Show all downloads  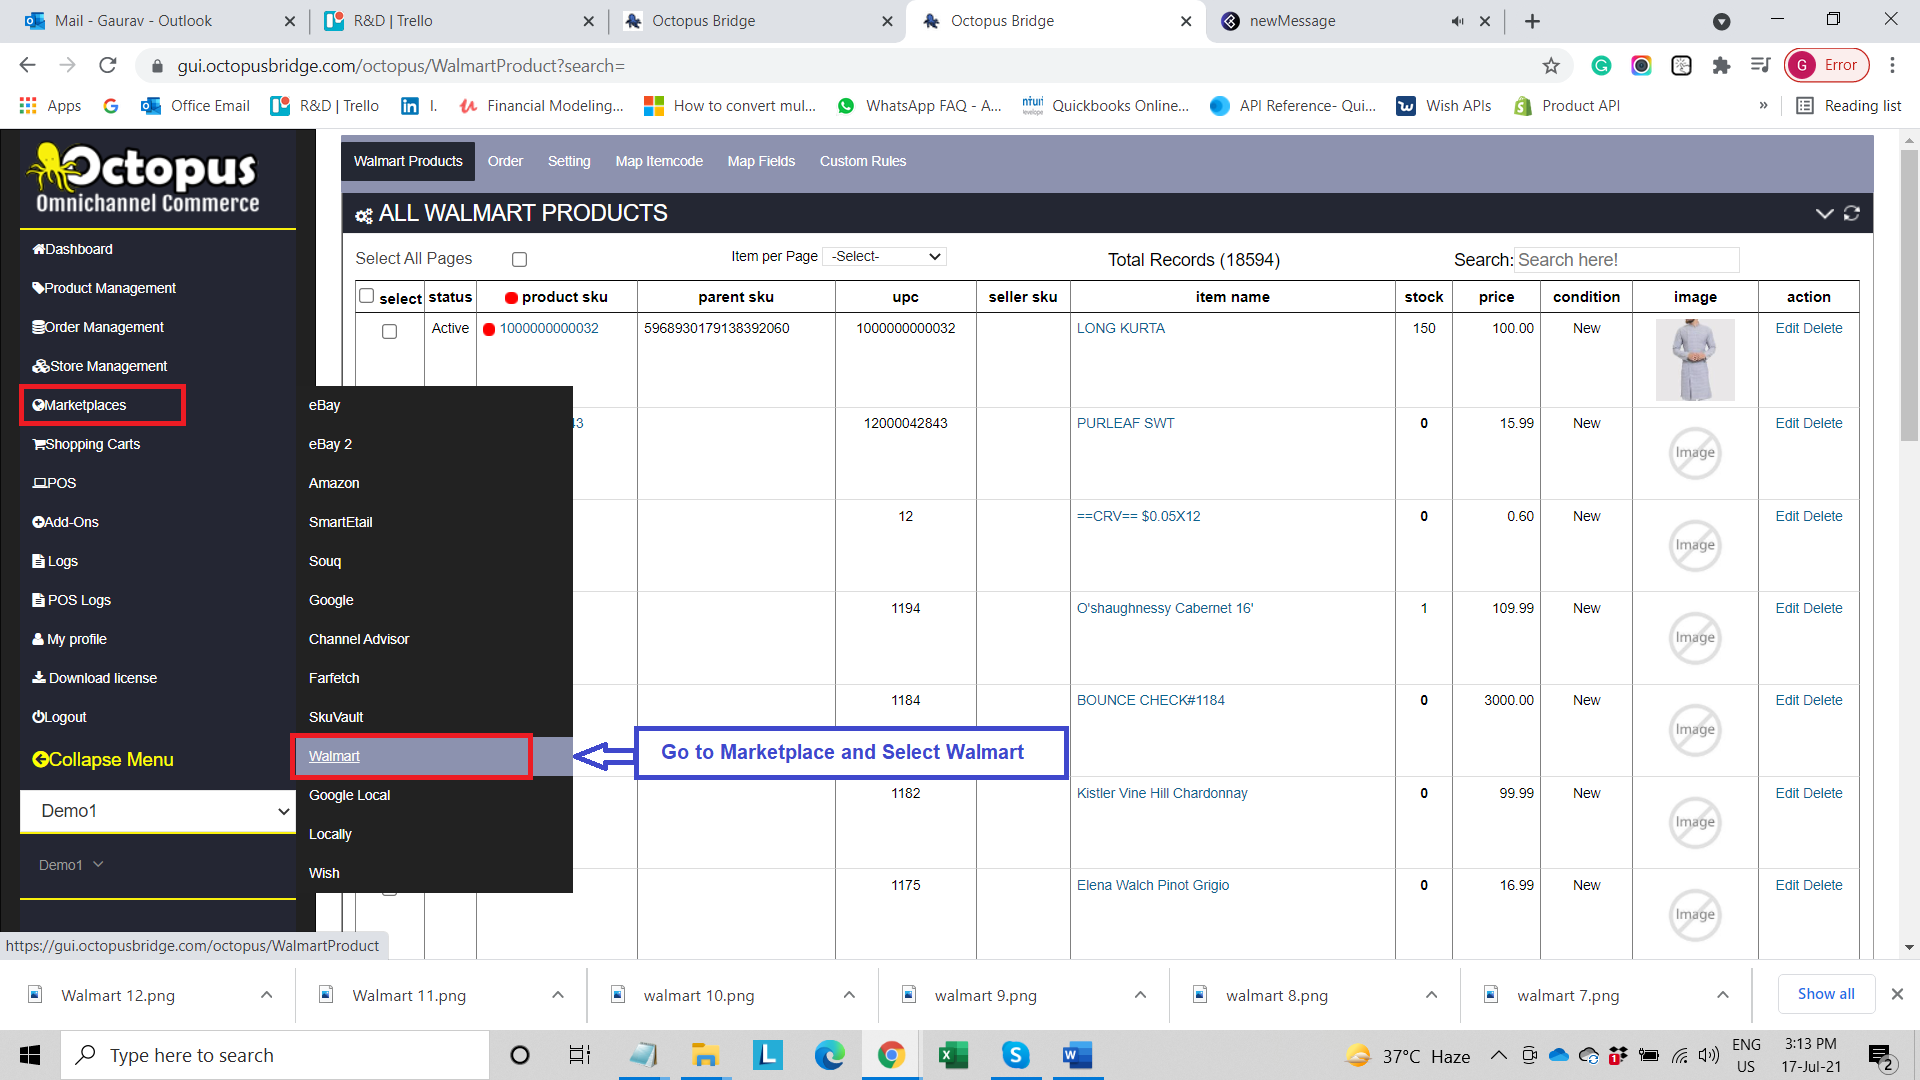tap(1825, 994)
